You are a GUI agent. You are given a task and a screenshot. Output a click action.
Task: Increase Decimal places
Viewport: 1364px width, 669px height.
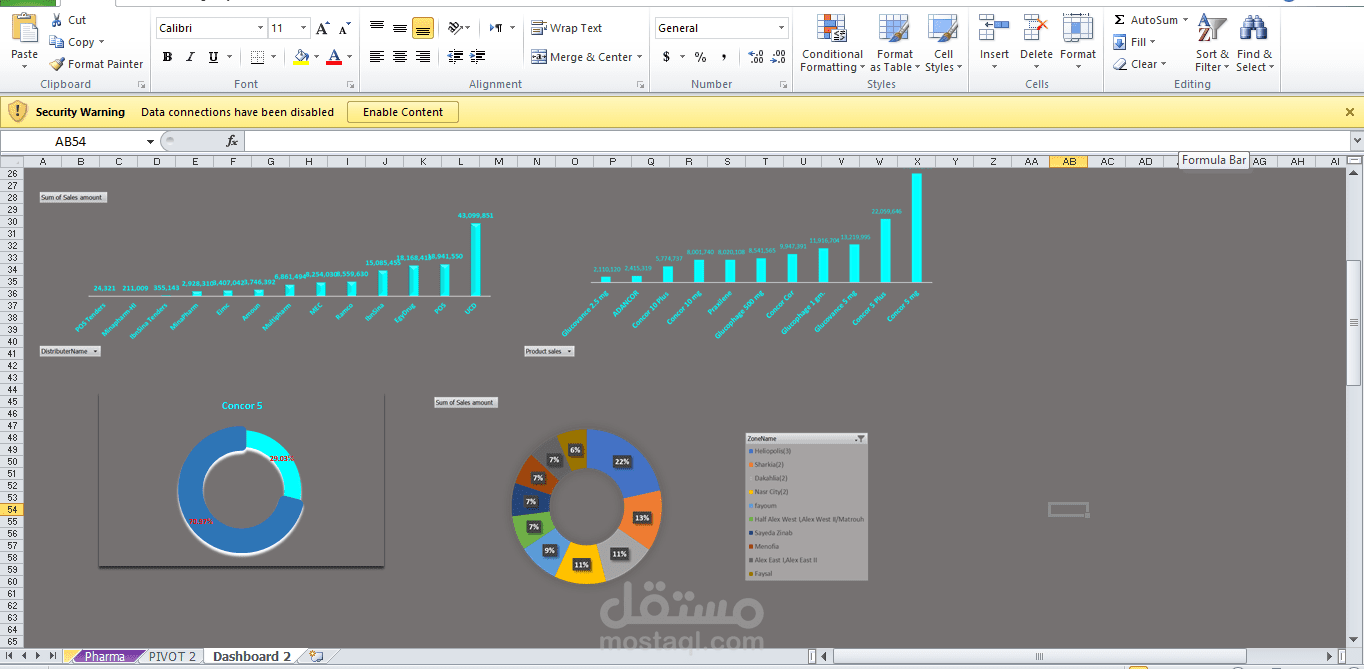pyautogui.click(x=756, y=57)
